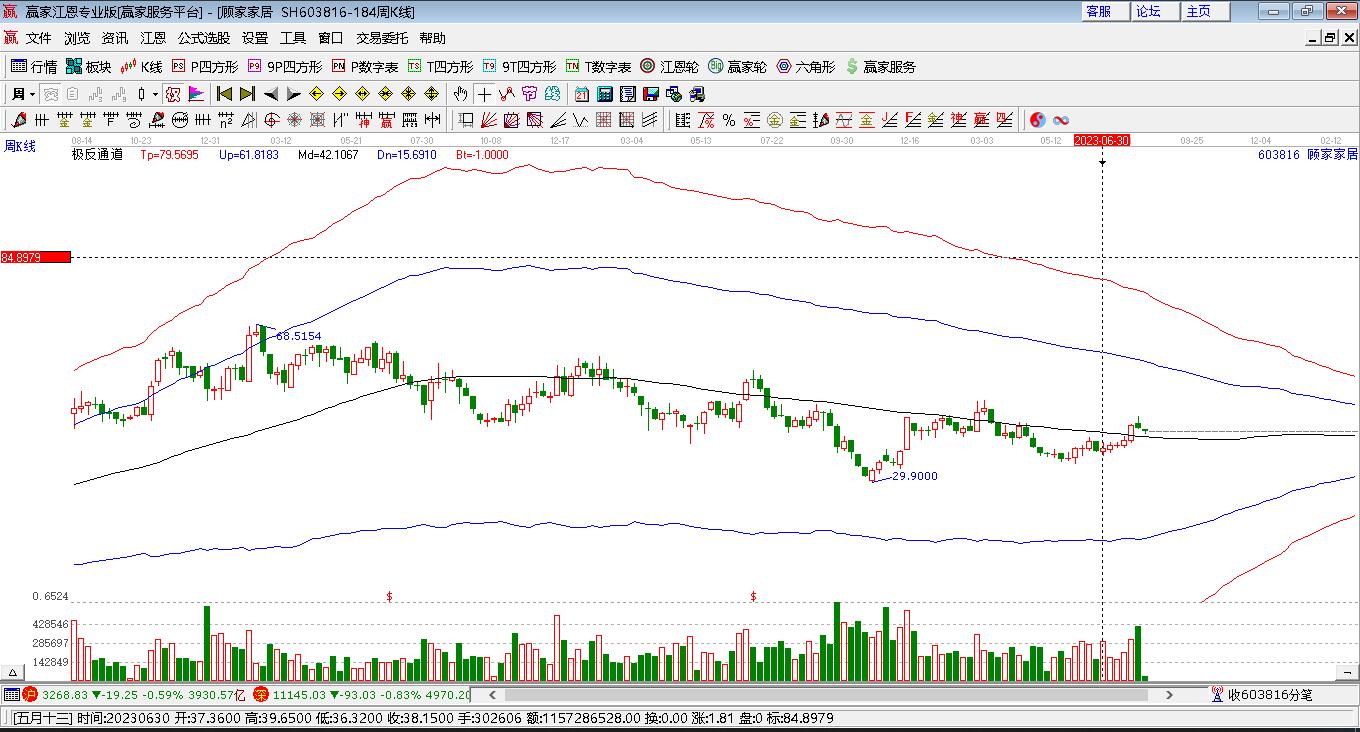Click the horizontal scrollbar left arrow

point(492,694)
